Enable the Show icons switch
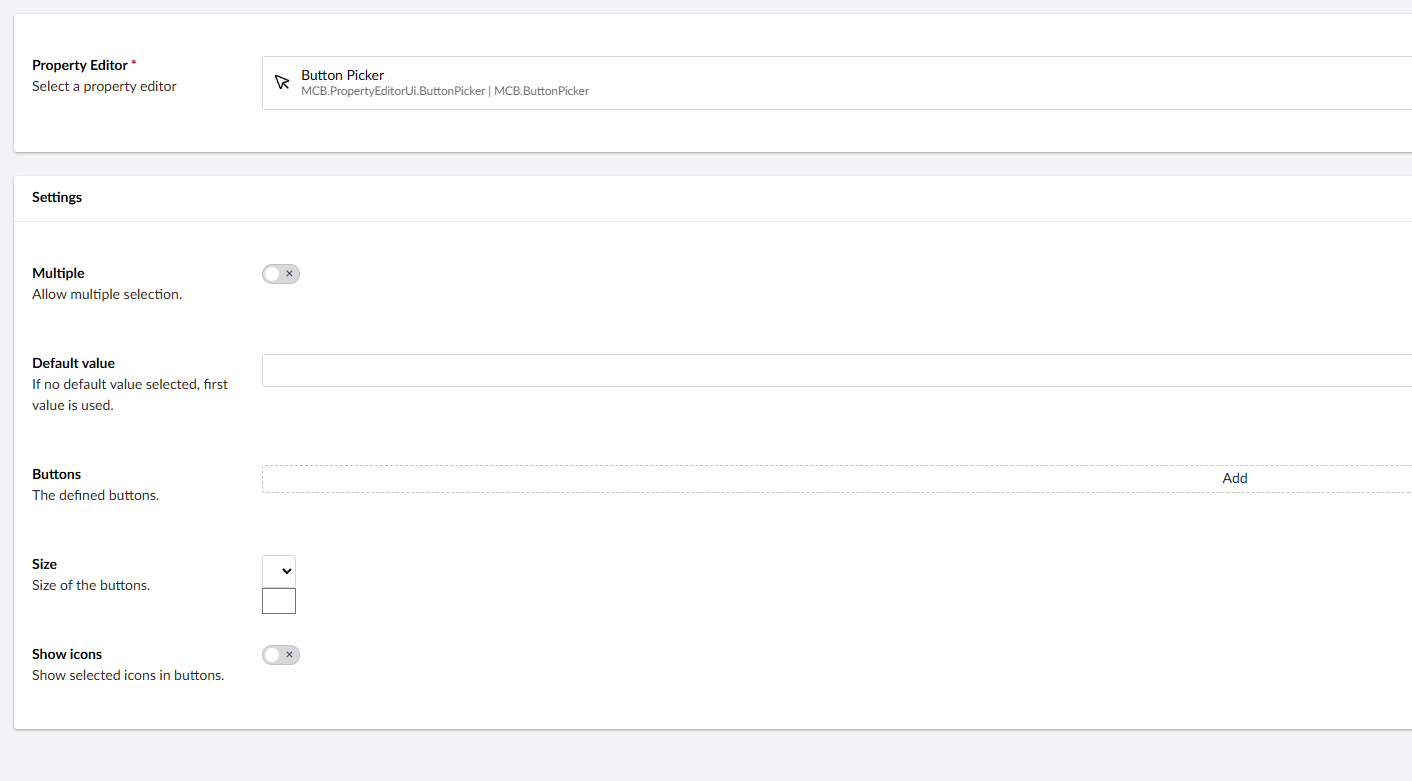Screen dimensions: 1412x781 pos(281,655)
